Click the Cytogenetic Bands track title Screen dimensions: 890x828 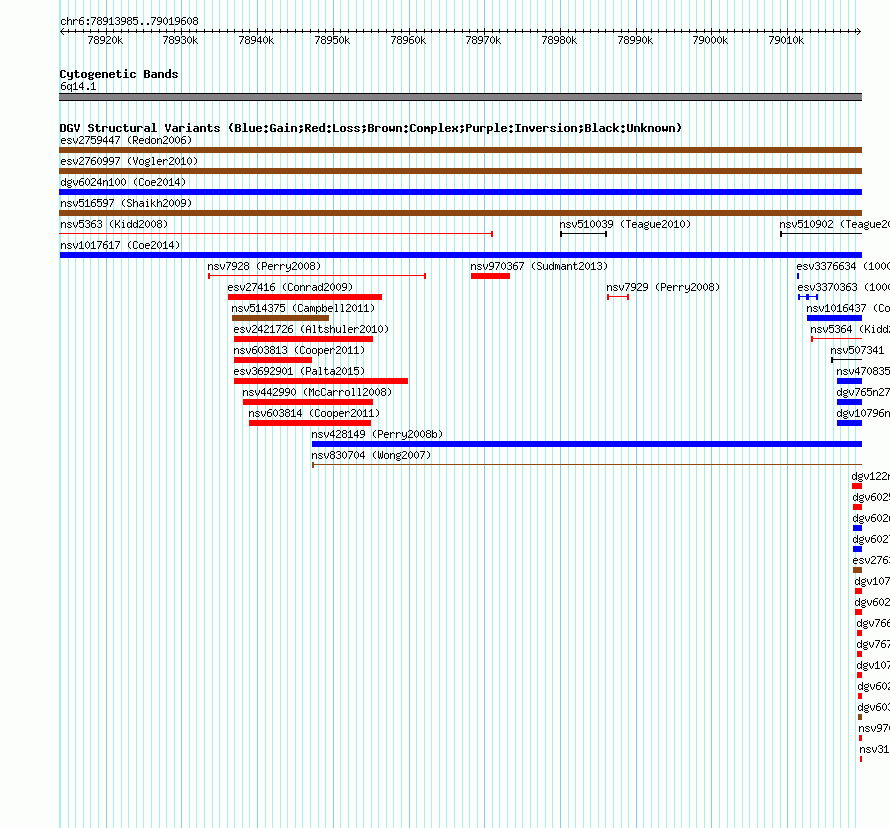pos(119,74)
